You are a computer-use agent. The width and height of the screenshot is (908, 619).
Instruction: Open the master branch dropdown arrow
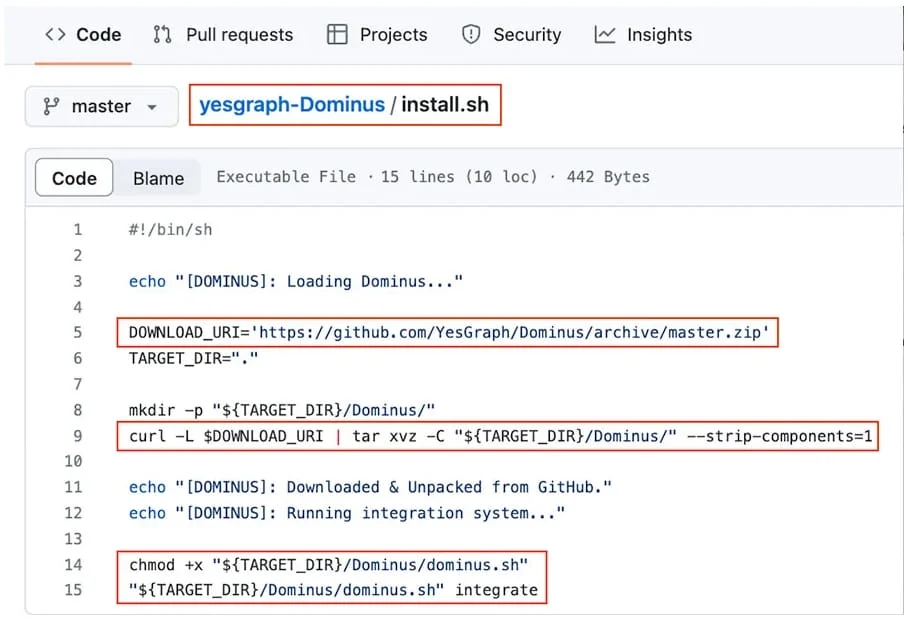tap(152, 107)
